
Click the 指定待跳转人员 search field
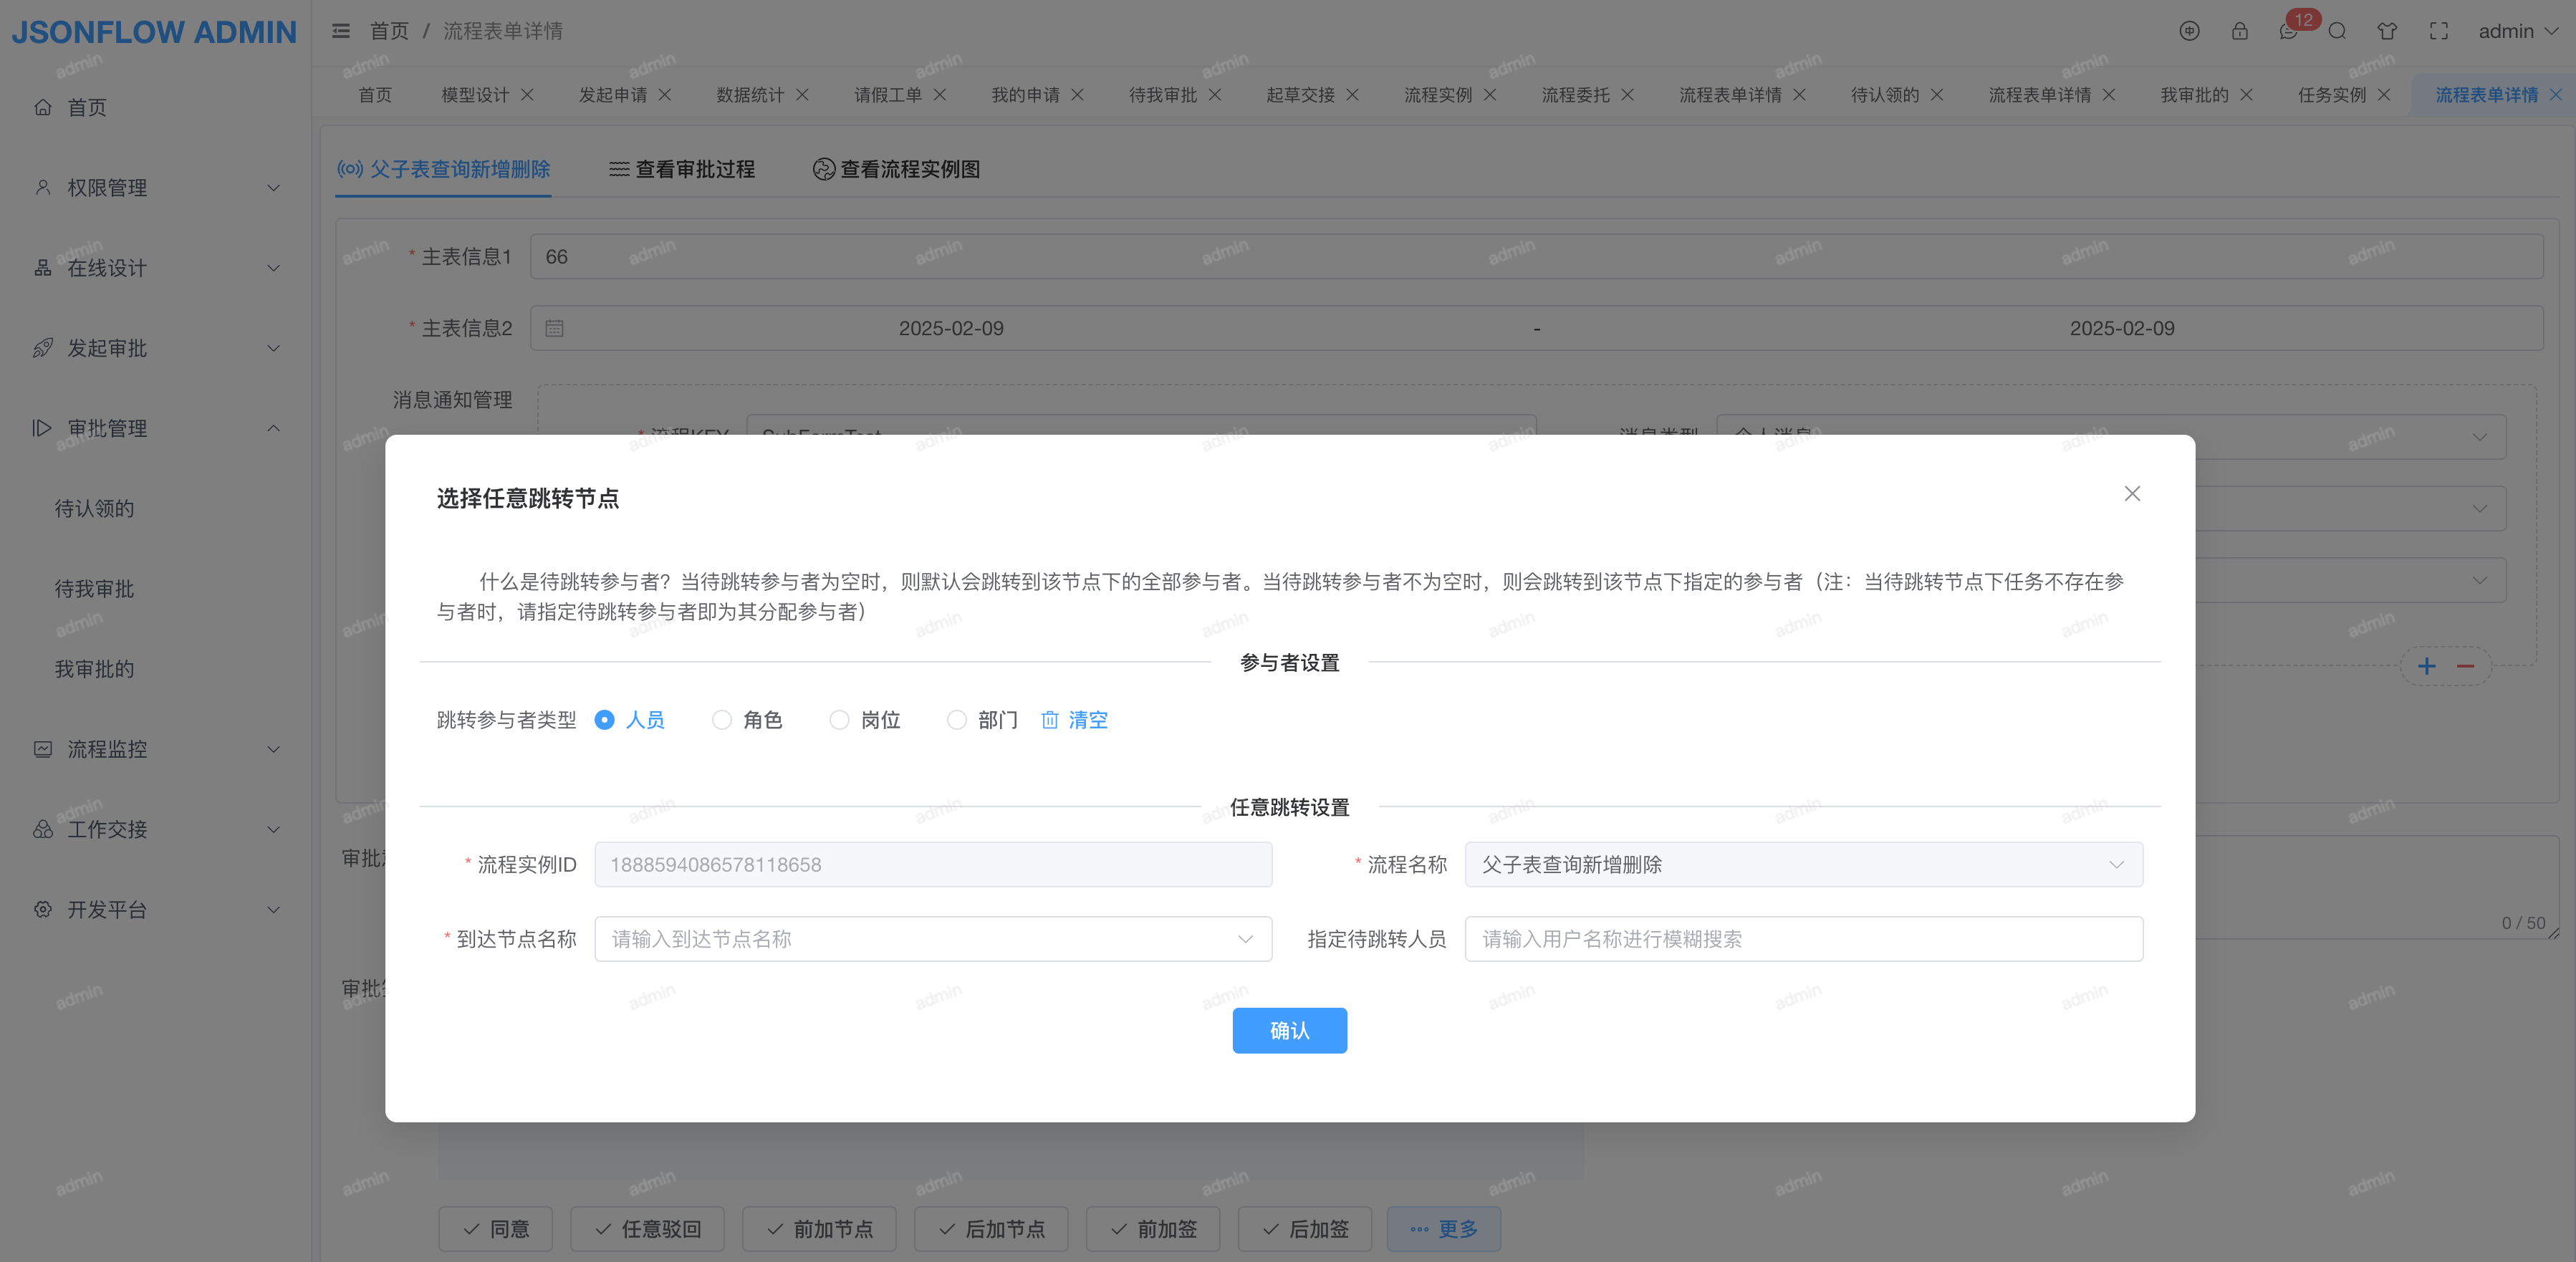(x=1803, y=939)
